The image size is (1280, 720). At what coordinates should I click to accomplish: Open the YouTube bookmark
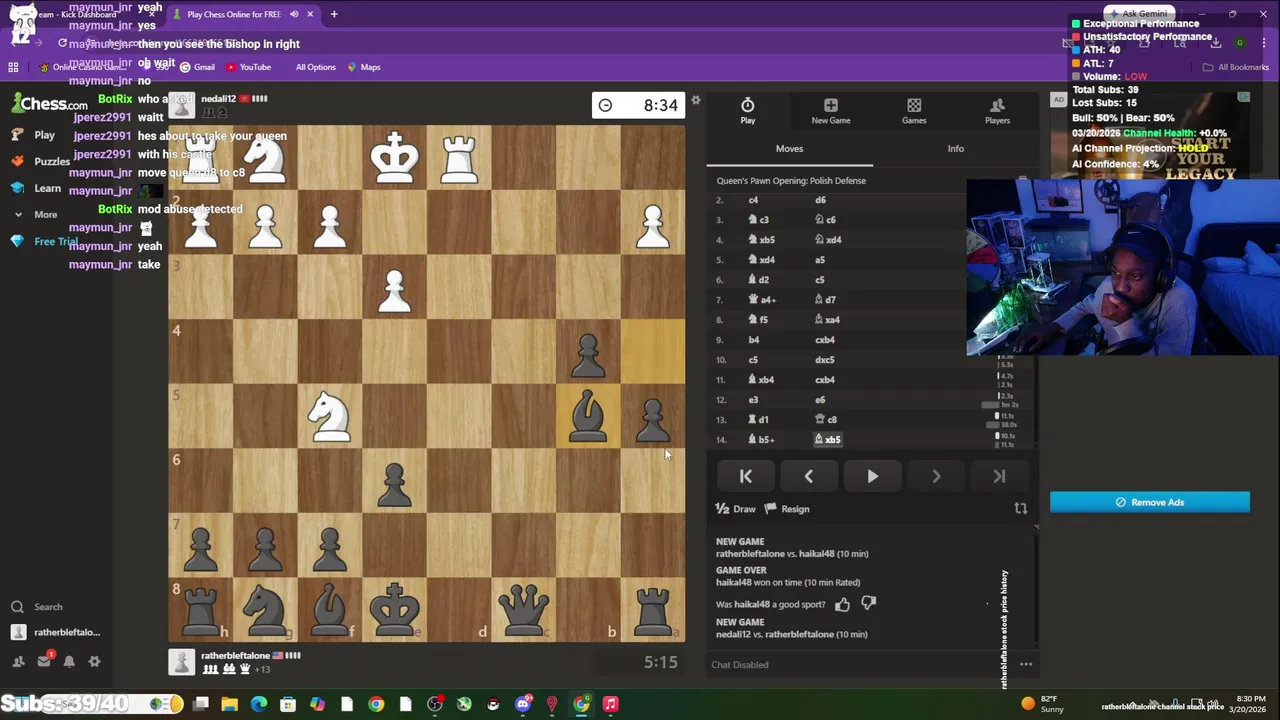tap(249, 67)
